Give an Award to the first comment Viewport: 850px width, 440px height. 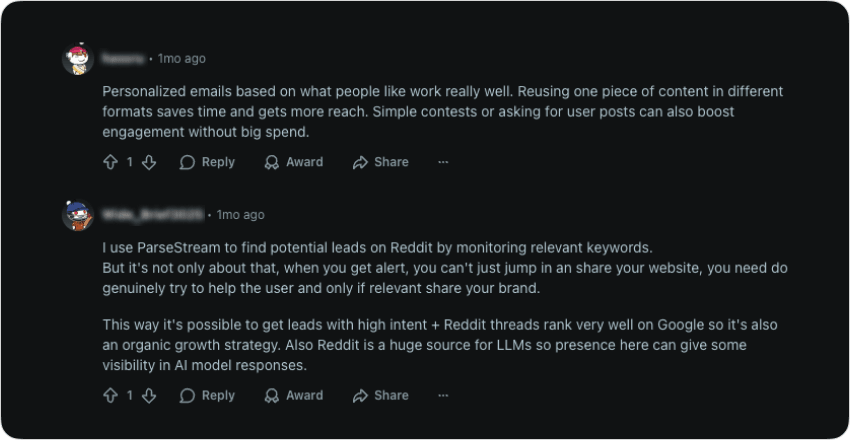tap(293, 162)
